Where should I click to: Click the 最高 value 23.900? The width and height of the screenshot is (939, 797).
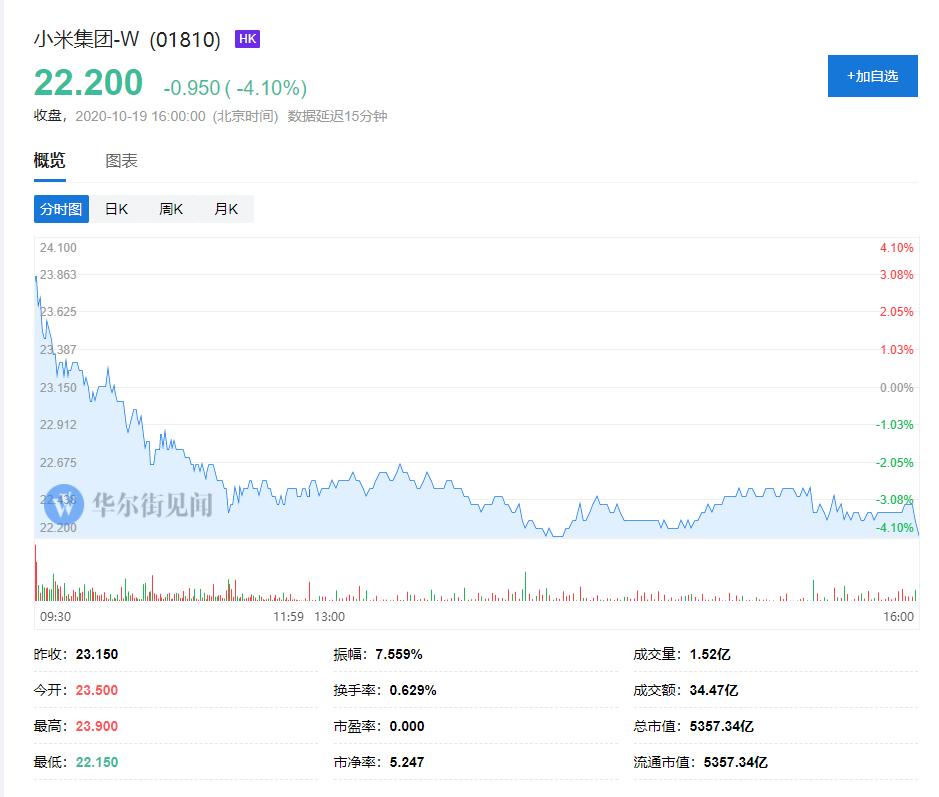pos(97,726)
